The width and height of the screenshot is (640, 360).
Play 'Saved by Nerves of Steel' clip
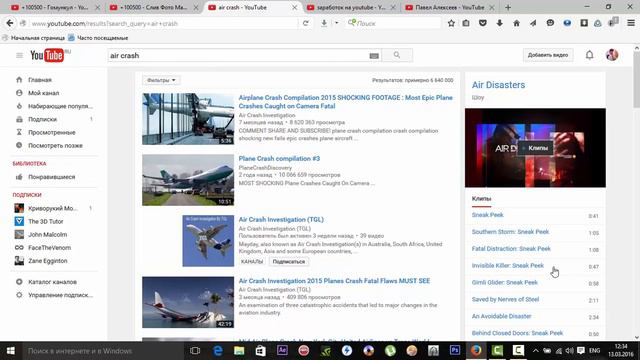pos(505,299)
